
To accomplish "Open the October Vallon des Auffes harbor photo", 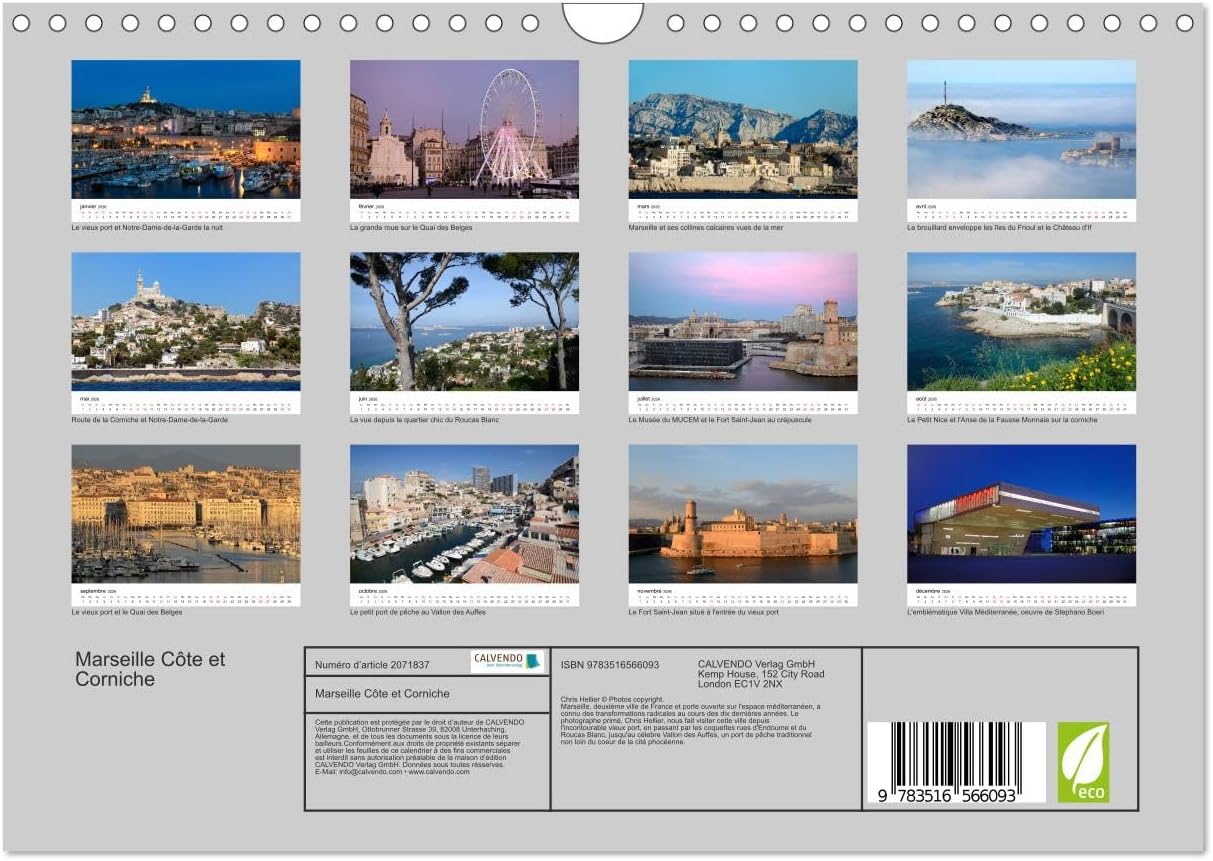I will [x=464, y=514].
